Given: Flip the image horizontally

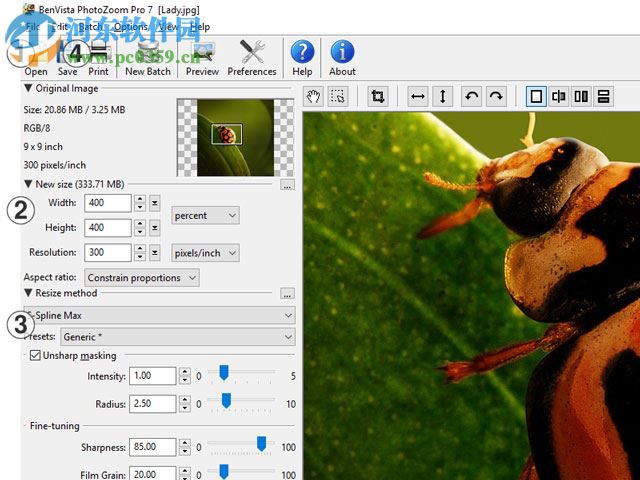Looking at the screenshot, I should (x=418, y=97).
